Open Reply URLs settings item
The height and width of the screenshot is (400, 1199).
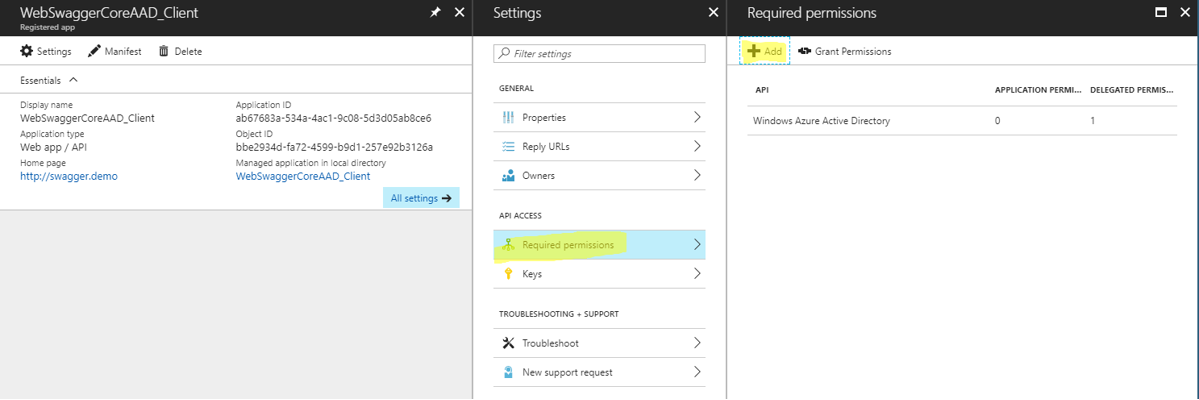click(x=600, y=146)
